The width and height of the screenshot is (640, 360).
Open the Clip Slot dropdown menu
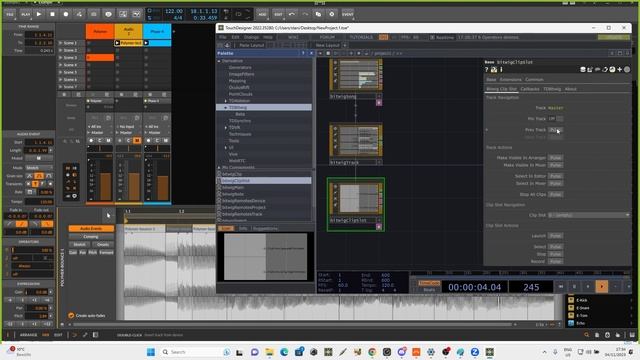589,215
